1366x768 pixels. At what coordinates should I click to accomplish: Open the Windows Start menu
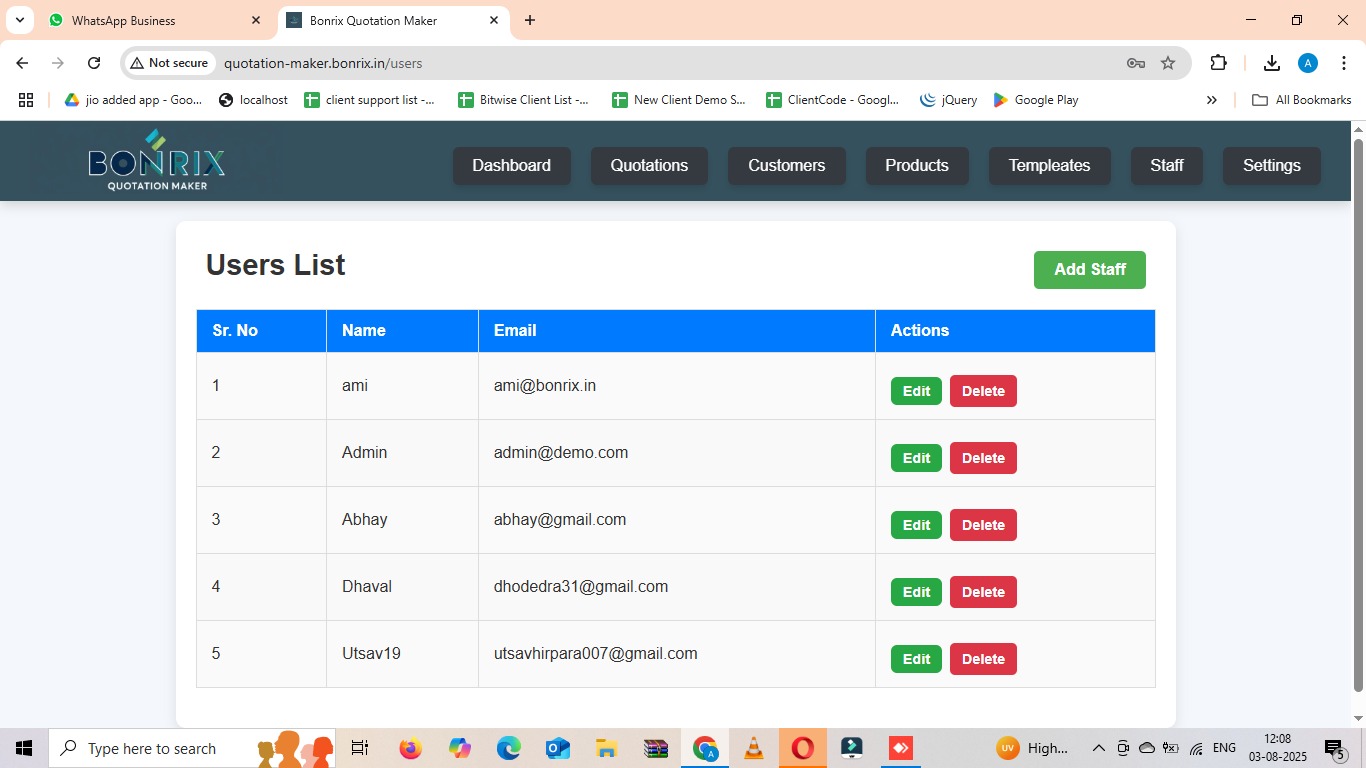click(24, 748)
